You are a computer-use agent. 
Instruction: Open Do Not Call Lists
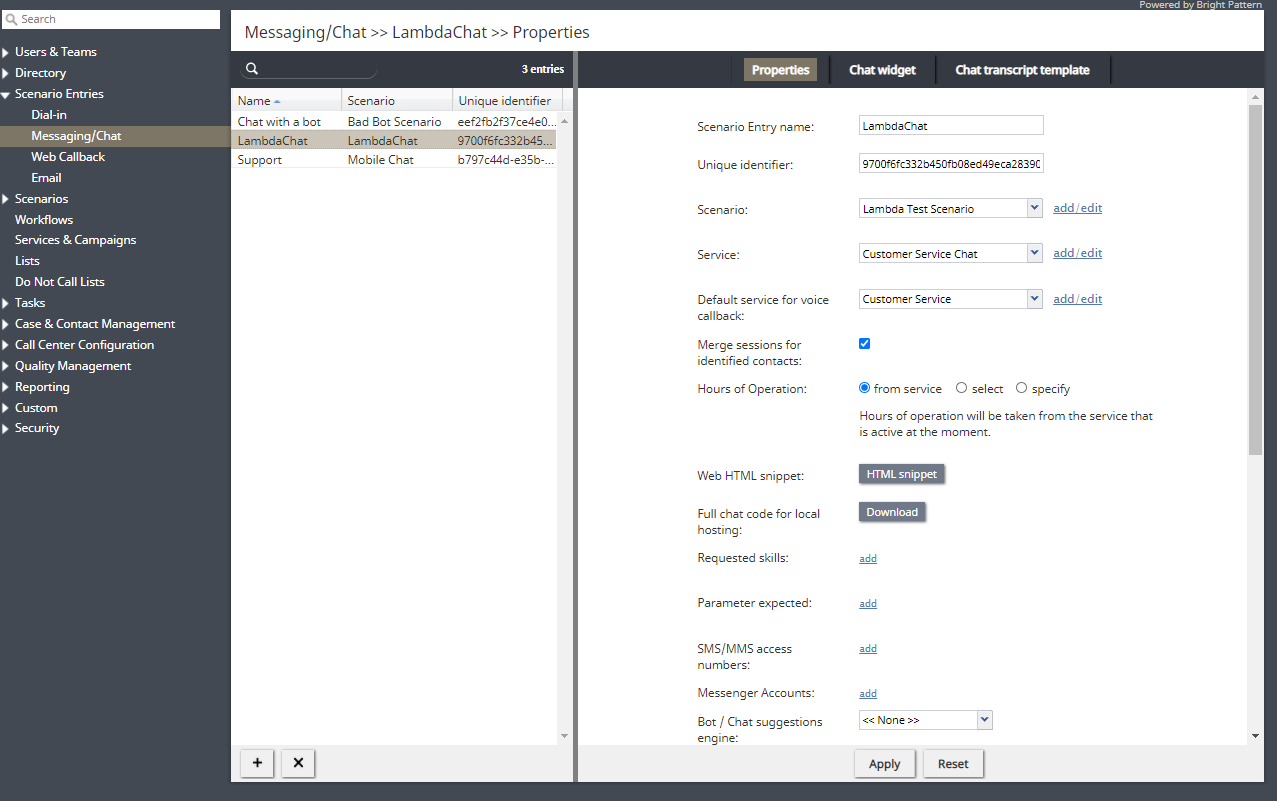tap(59, 282)
